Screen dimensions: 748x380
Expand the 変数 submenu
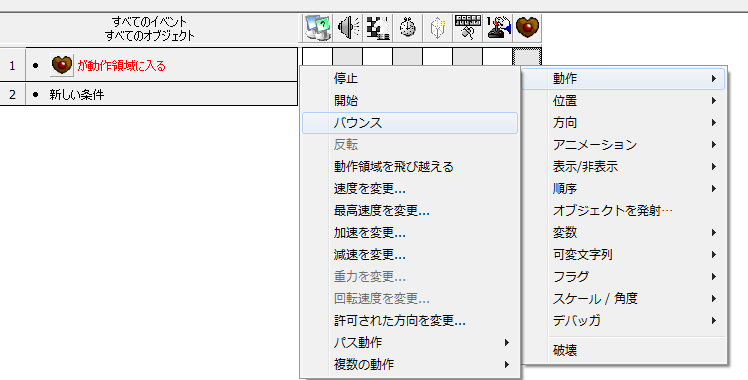click(x=623, y=233)
